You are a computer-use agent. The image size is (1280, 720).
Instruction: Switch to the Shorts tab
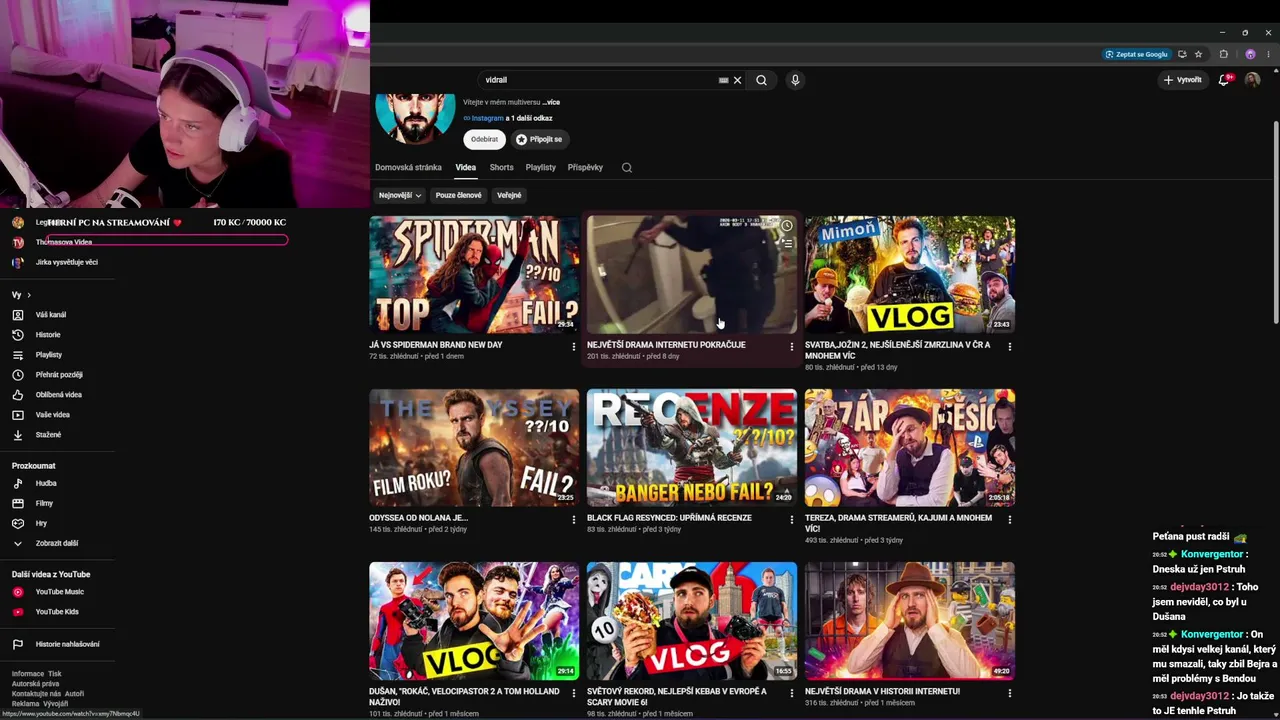tap(501, 168)
